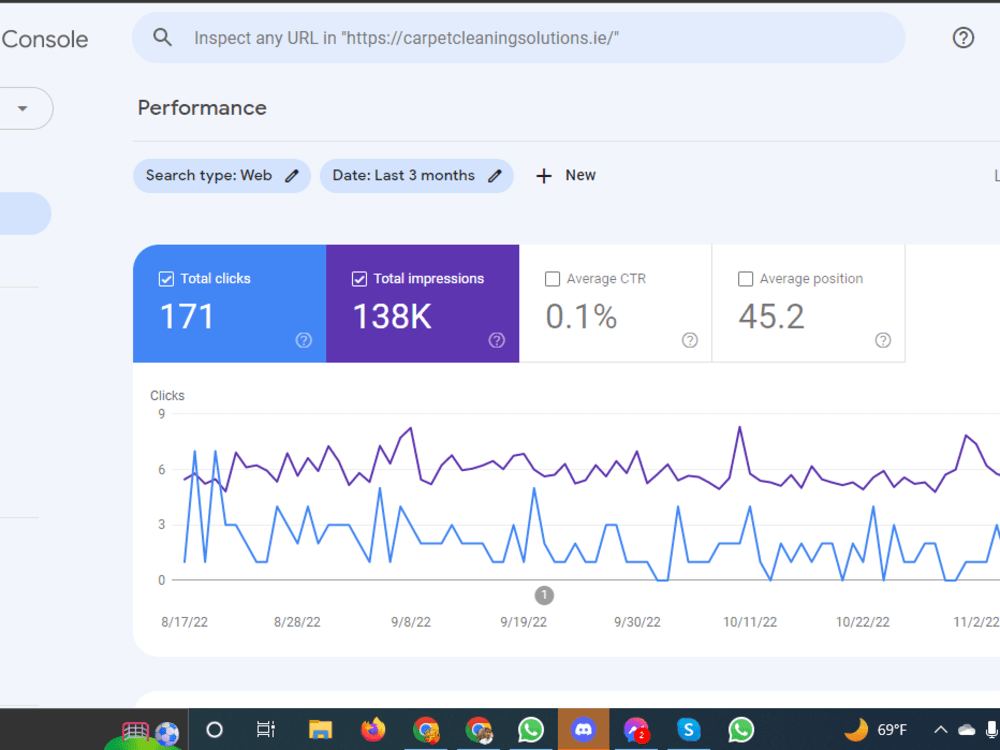The height and width of the screenshot is (750, 1000).
Task: Click the 0.1% average CTR value
Action: coord(581,316)
